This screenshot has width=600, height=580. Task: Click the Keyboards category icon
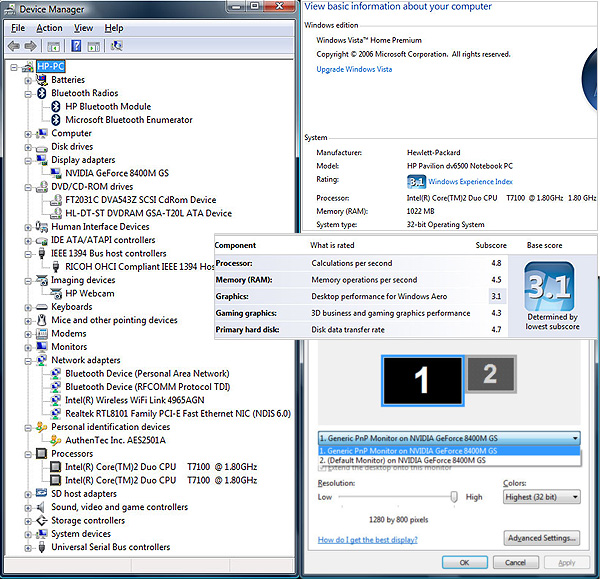click(x=42, y=307)
